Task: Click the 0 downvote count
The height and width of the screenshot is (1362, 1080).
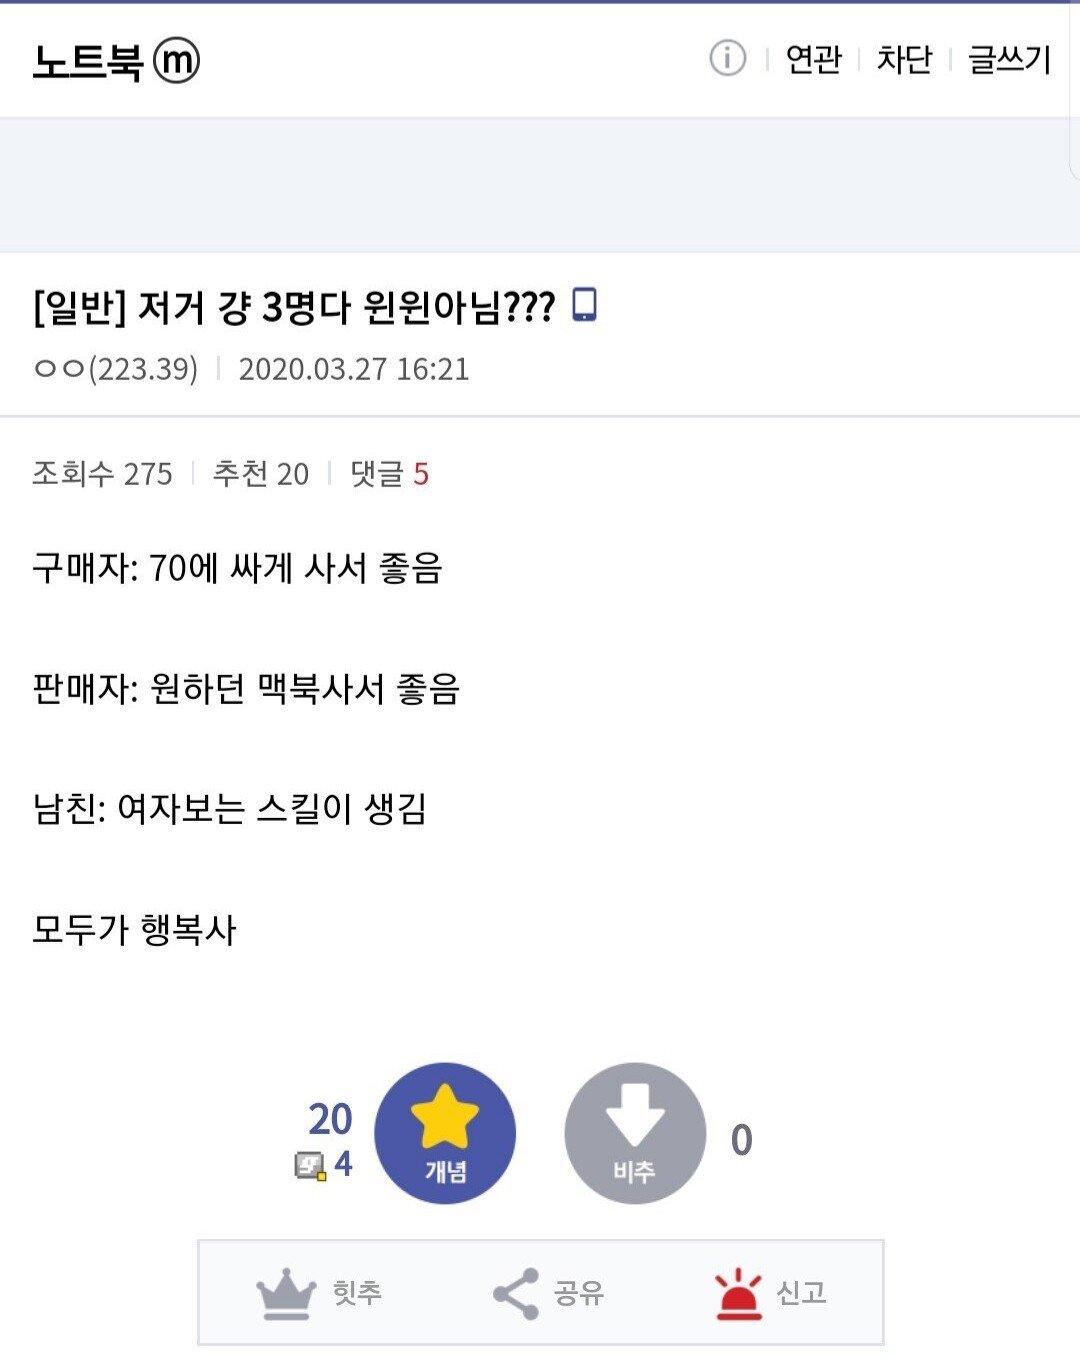Action: coord(741,1140)
